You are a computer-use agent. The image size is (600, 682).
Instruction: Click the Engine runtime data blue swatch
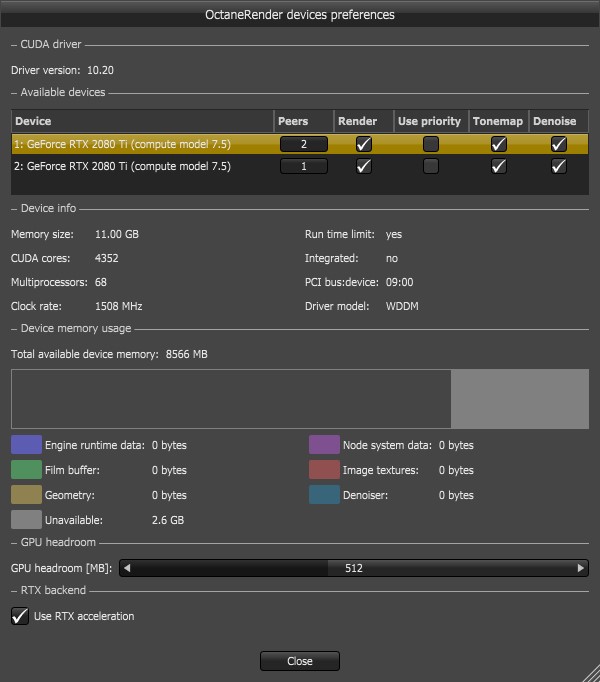pyautogui.click(x=27, y=445)
